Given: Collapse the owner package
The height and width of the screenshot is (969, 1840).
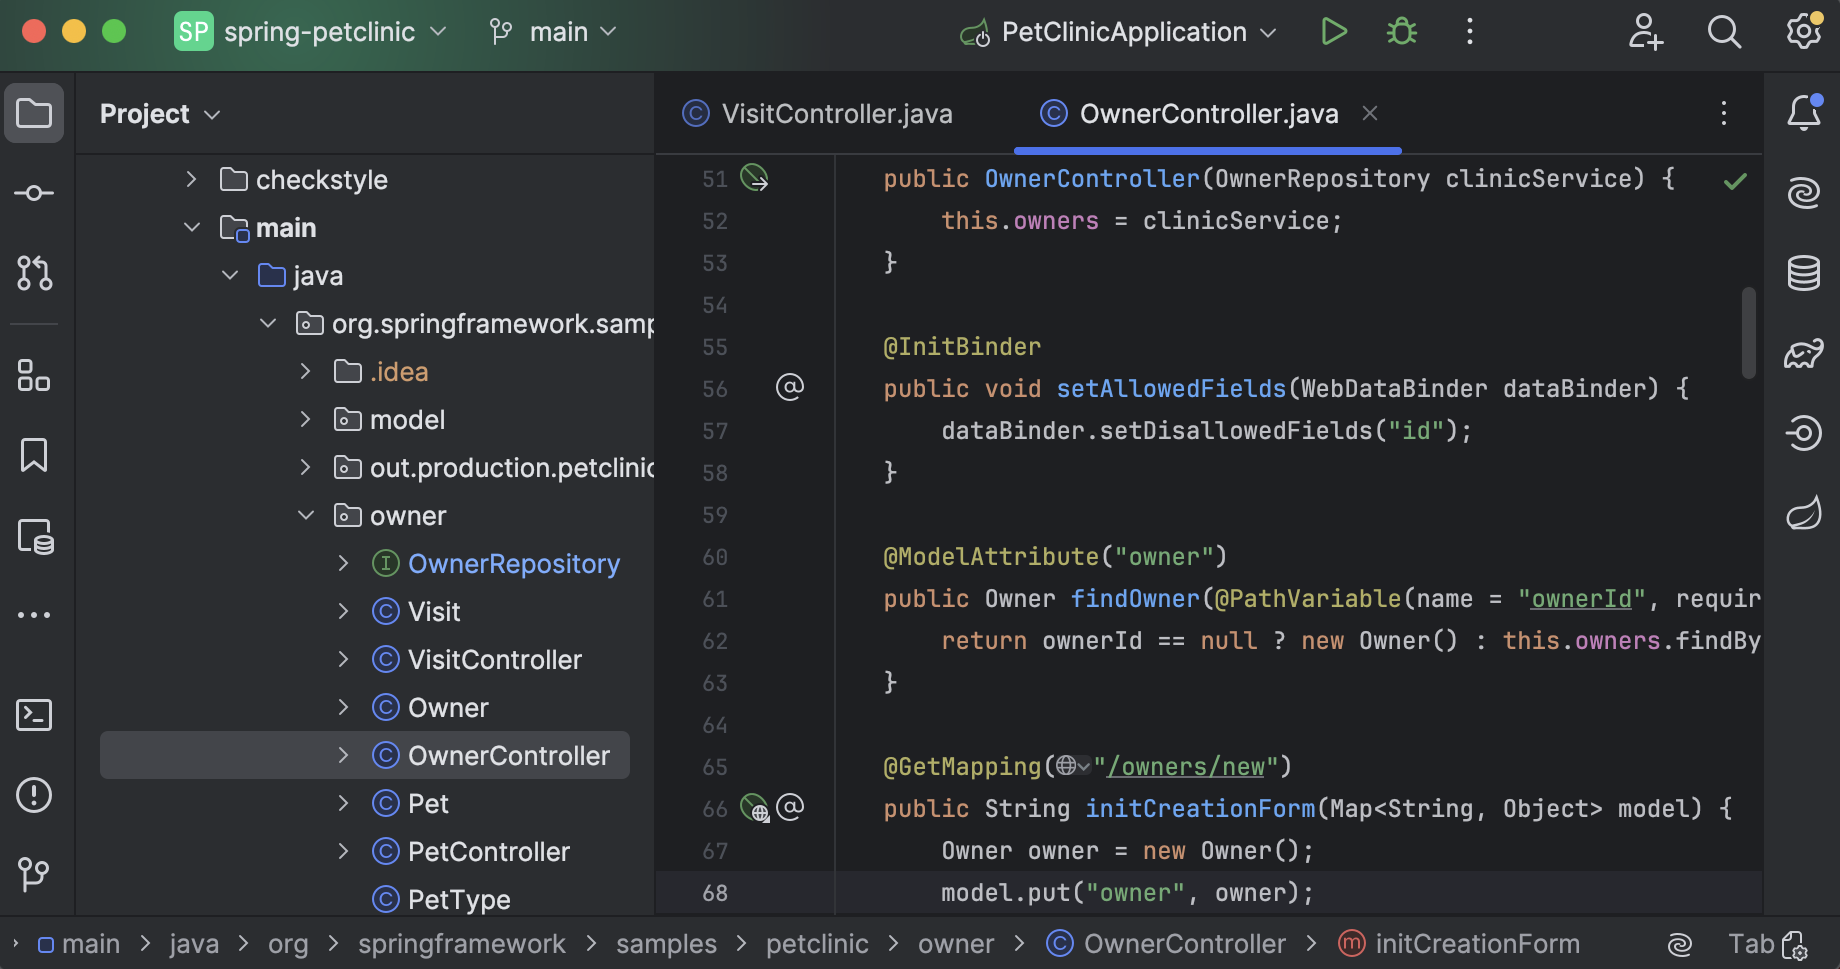Looking at the screenshot, I should click(306, 515).
